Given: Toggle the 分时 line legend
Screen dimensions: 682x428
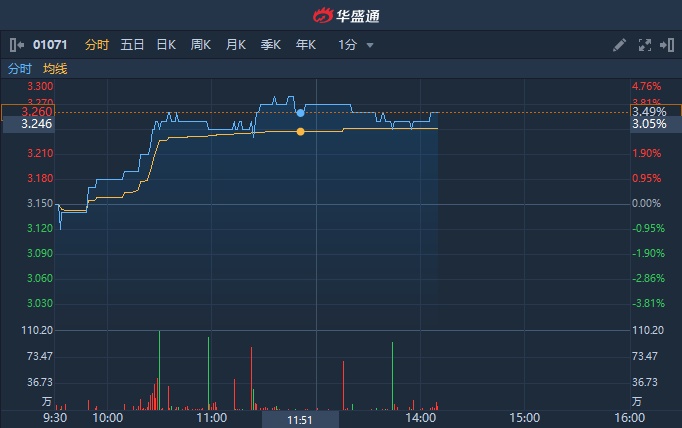Looking at the screenshot, I should (20, 69).
